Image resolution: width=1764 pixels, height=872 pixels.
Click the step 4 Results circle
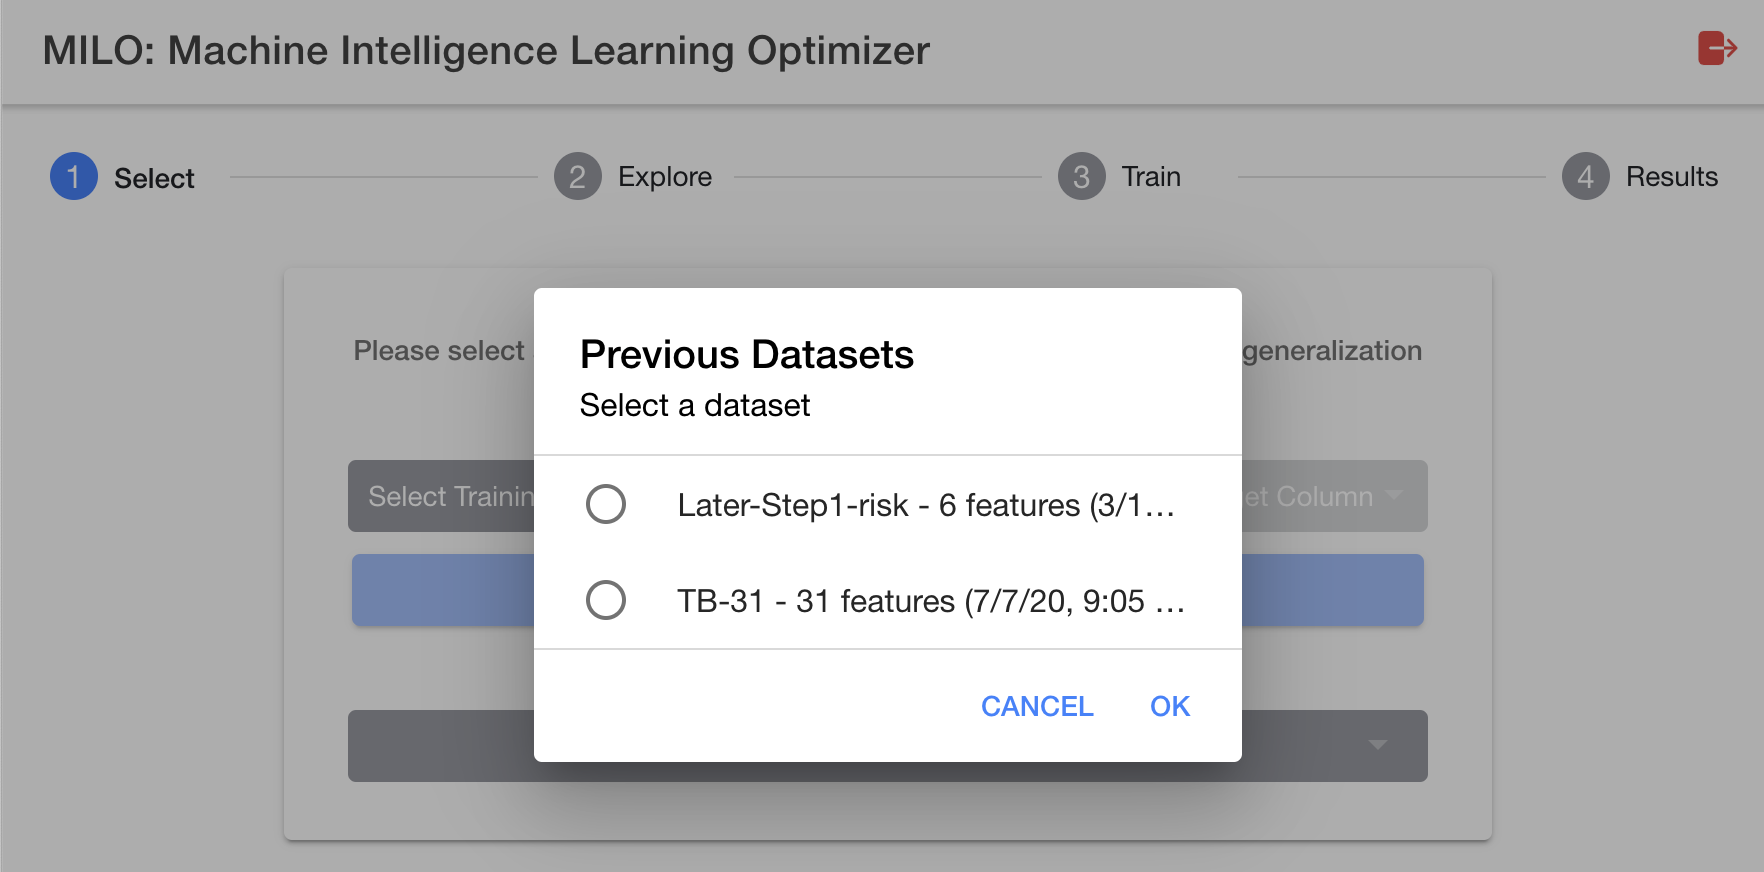click(1586, 177)
